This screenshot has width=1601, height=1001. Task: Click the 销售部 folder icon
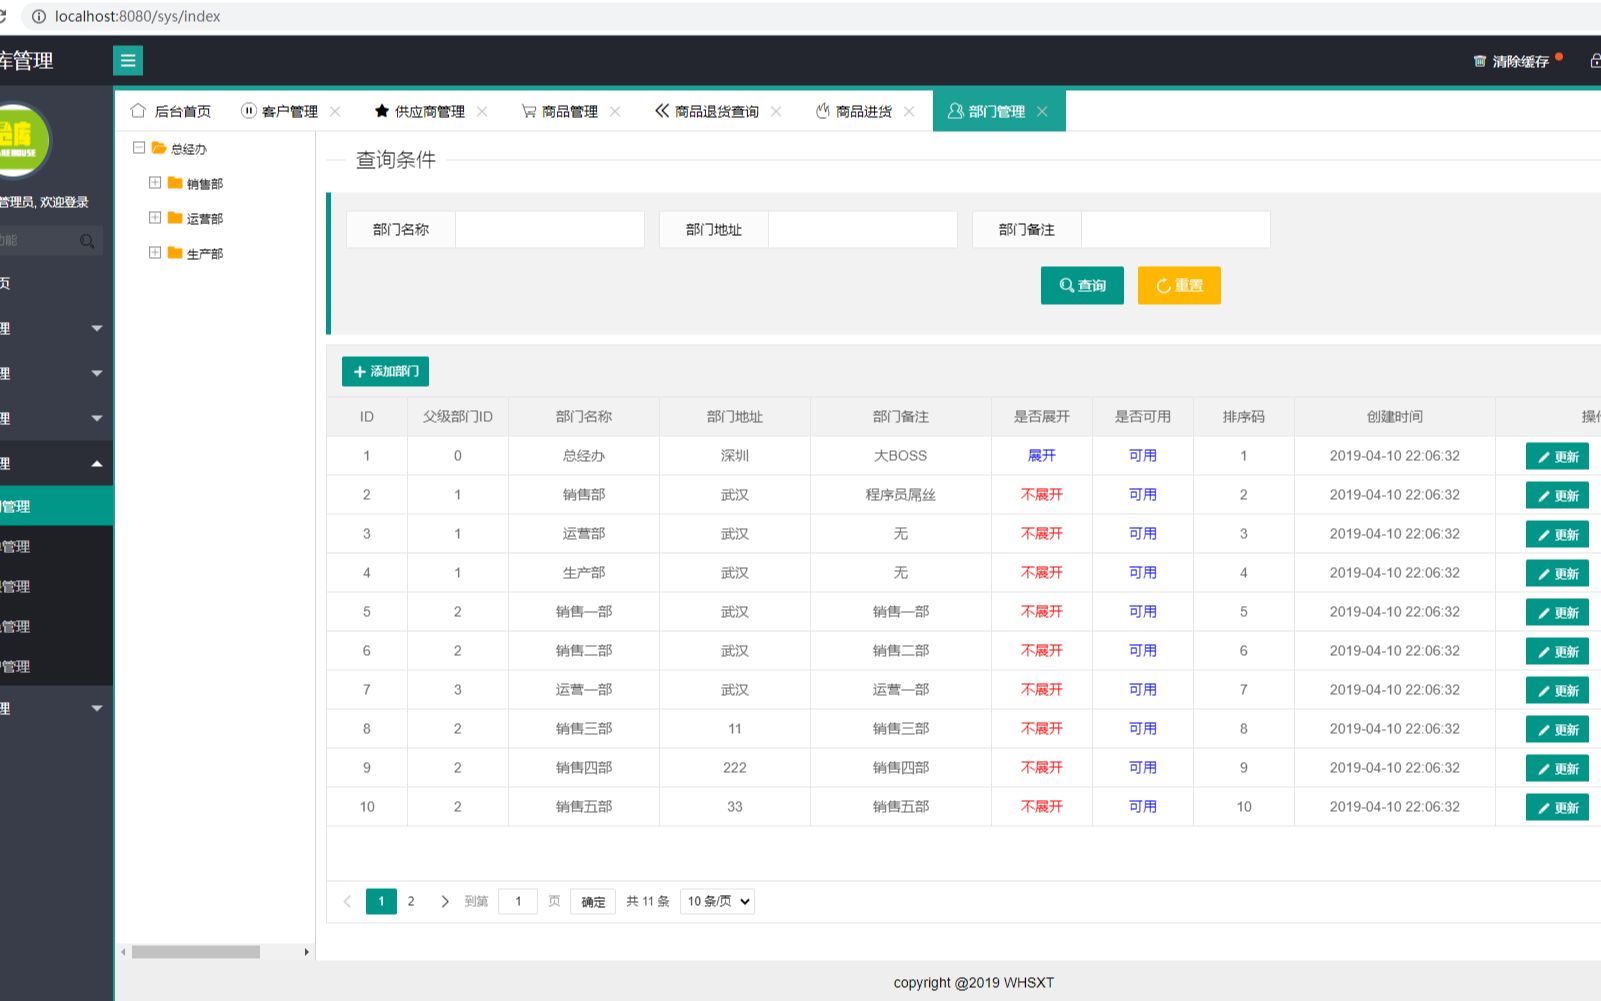tap(175, 183)
